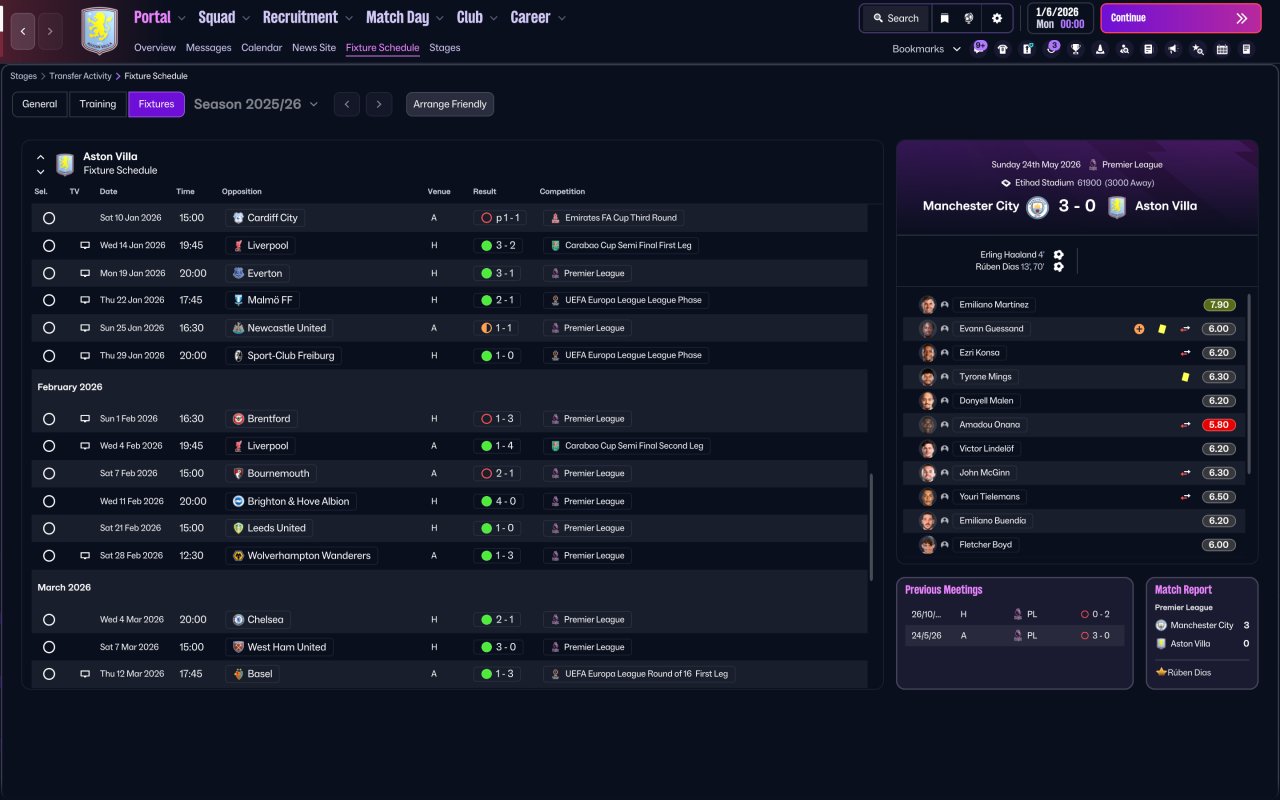Open the Match Report panel
The image size is (1280, 800).
tap(1202, 633)
